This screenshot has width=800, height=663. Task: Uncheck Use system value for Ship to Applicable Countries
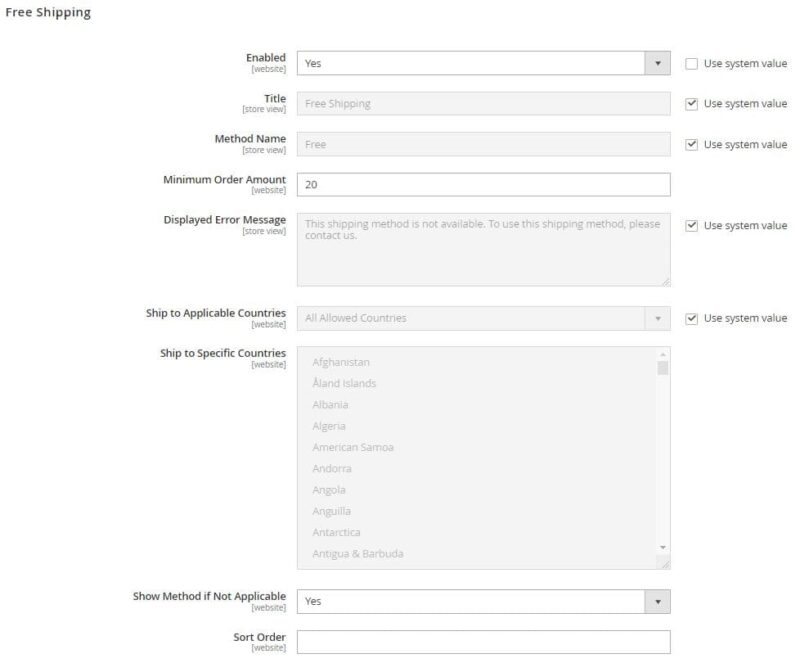click(x=691, y=318)
